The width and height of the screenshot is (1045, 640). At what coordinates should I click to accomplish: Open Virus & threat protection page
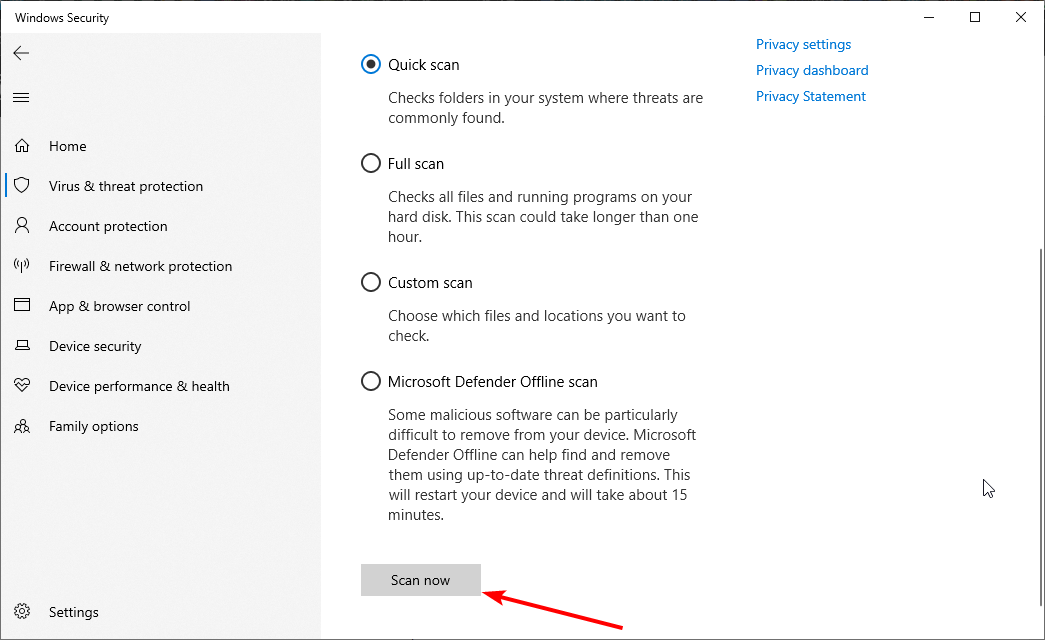(x=160, y=186)
